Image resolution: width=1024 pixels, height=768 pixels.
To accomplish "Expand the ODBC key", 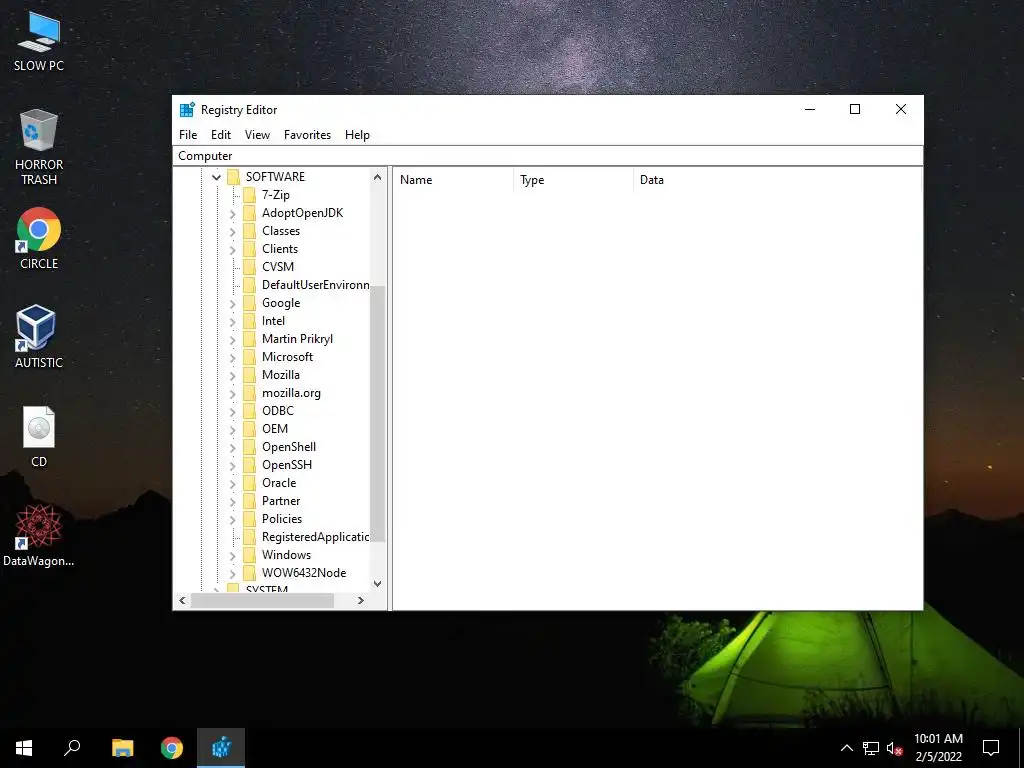I will (x=232, y=411).
